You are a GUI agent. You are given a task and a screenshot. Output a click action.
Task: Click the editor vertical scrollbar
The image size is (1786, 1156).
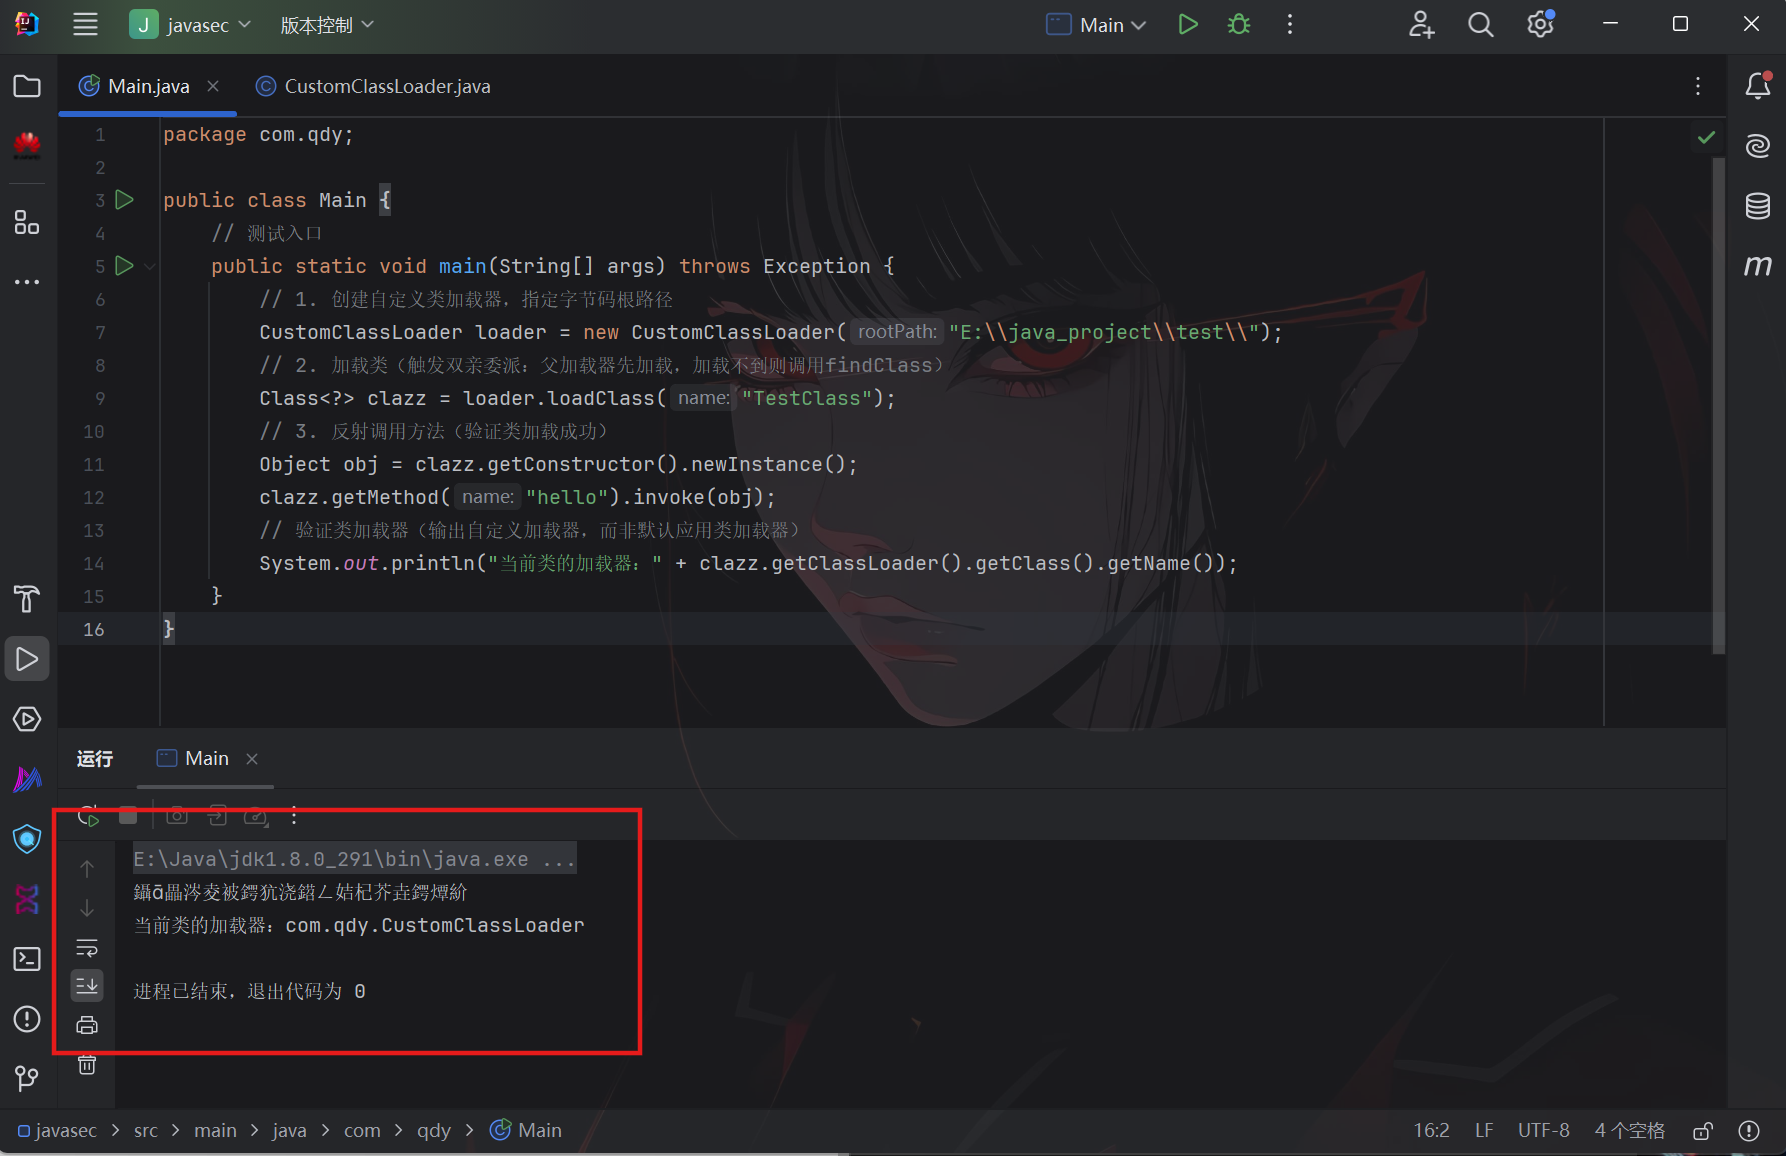point(1719,405)
